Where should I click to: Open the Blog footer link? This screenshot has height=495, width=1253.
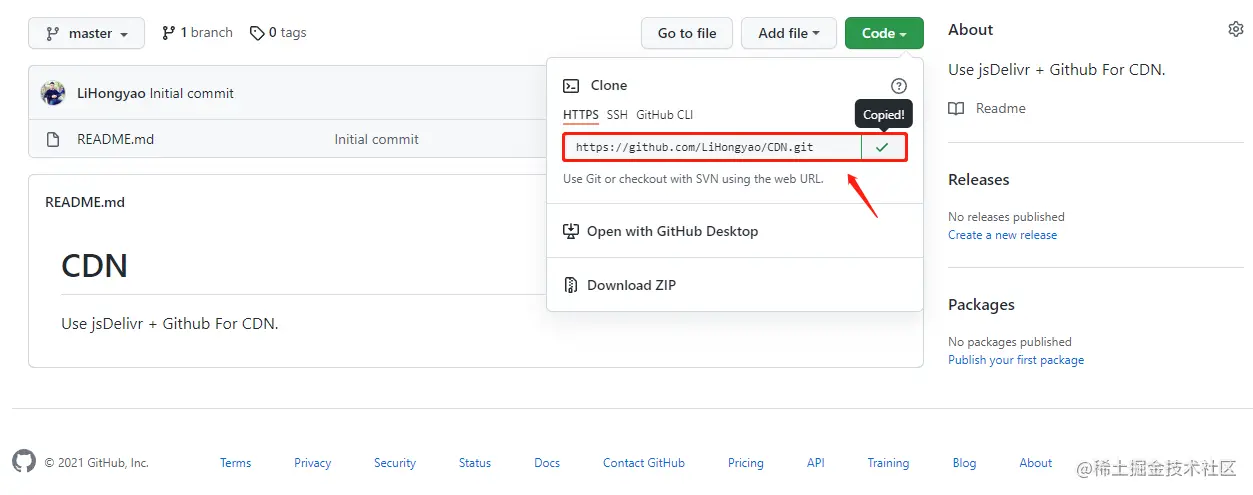coord(964,463)
